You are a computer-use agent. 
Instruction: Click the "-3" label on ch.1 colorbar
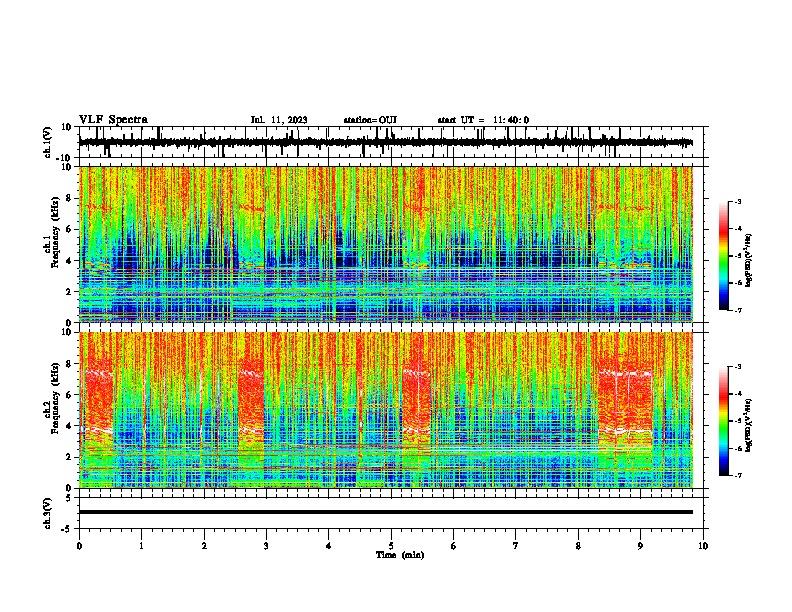[x=738, y=202]
